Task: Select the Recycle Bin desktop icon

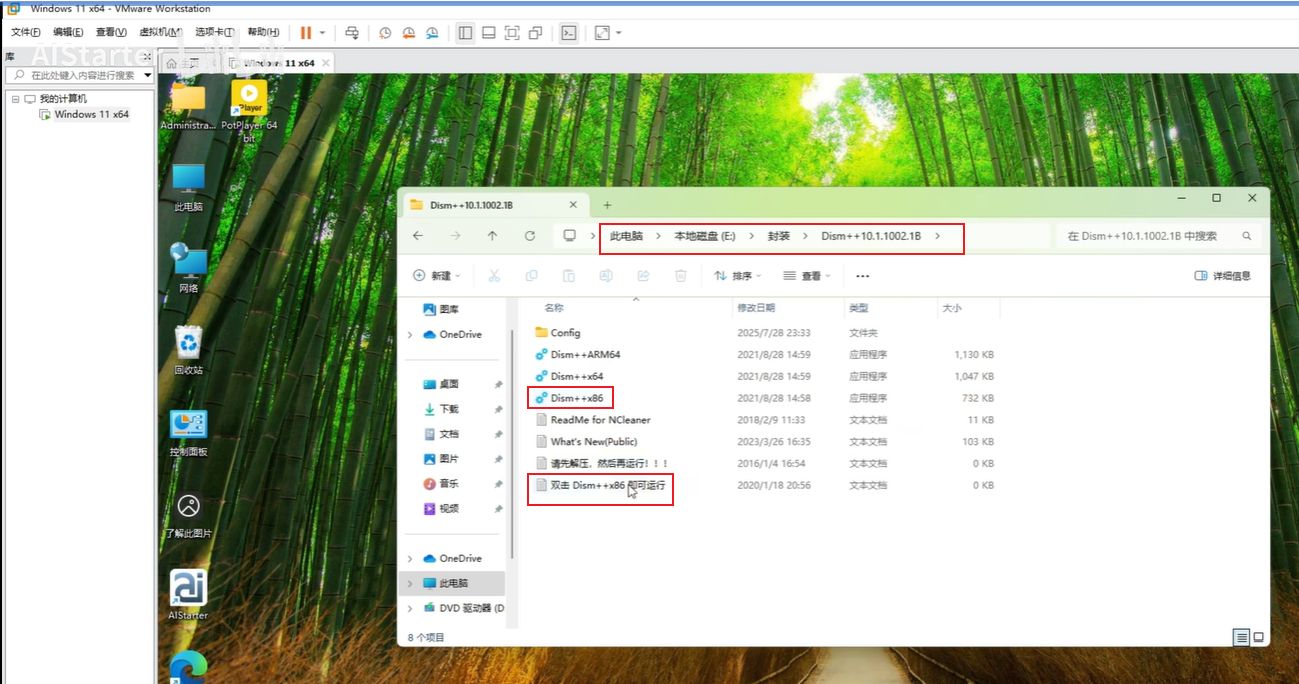Action: (188, 344)
